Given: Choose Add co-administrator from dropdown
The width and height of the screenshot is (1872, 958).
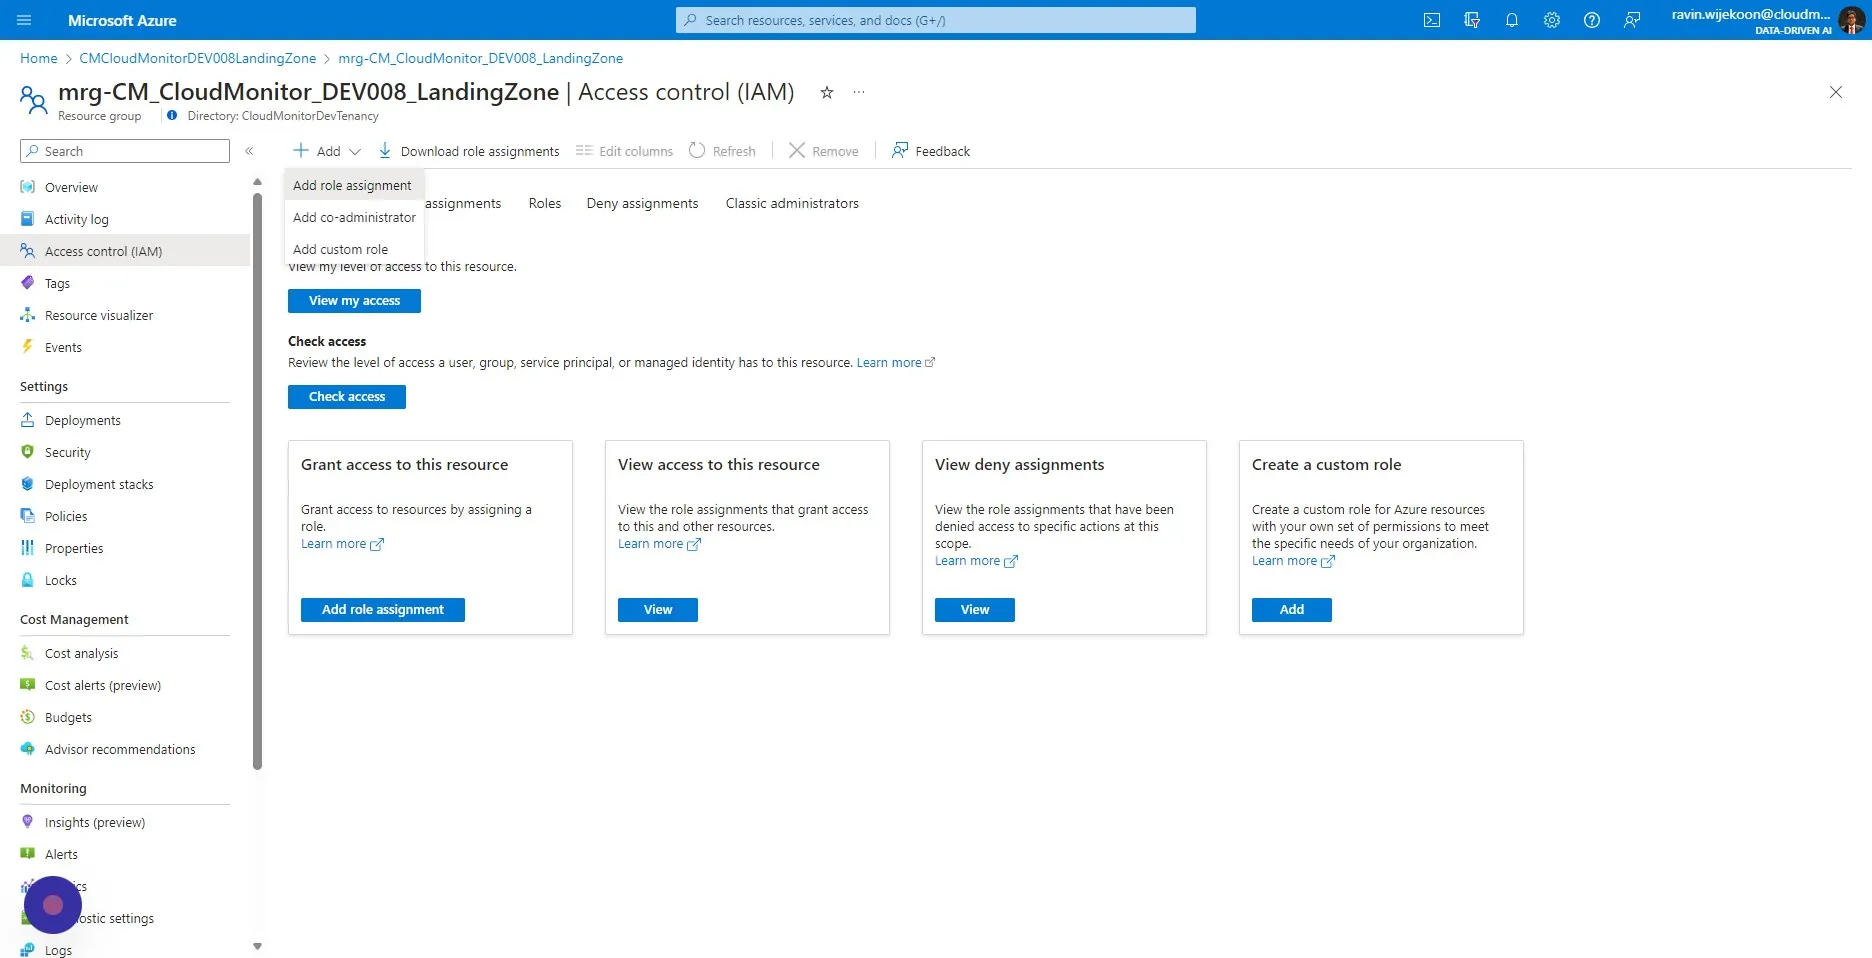Looking at the screenshot, I should pyautogui.click(x=354, y=217).
